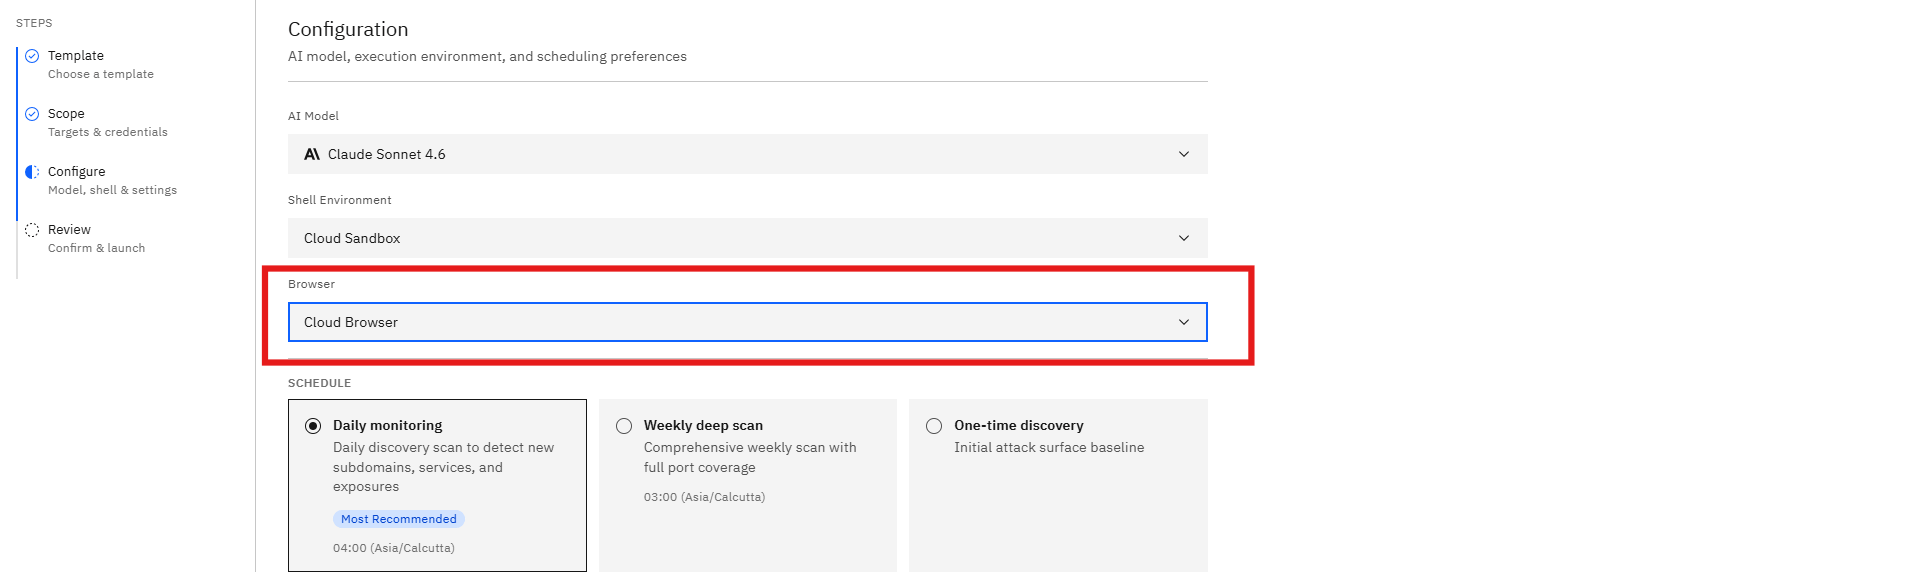Click the AI Model field label
Viewport: 1917px width, 572px height.
click(x=313, y=116)
